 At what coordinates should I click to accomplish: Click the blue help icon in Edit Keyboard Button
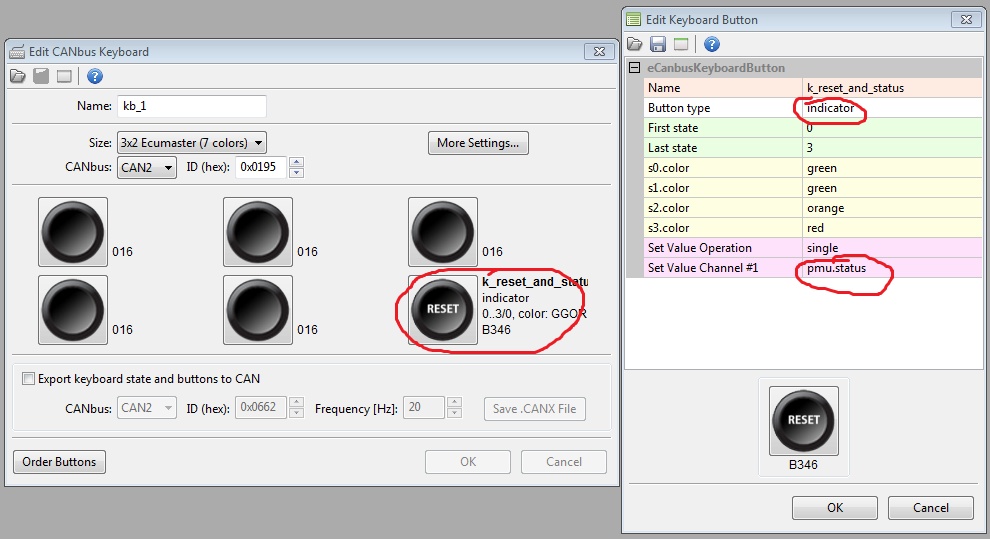coord(712,44)
